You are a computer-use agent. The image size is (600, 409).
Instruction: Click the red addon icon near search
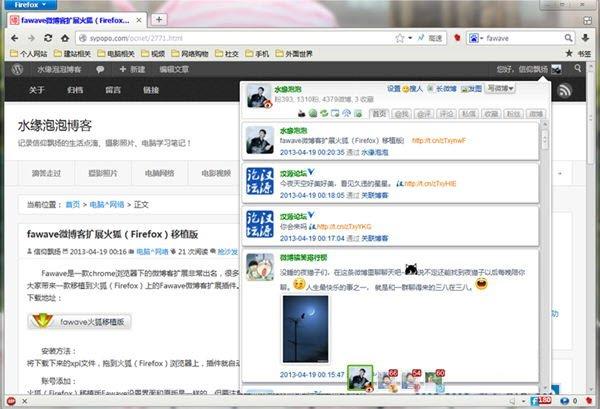pos(457,38)
